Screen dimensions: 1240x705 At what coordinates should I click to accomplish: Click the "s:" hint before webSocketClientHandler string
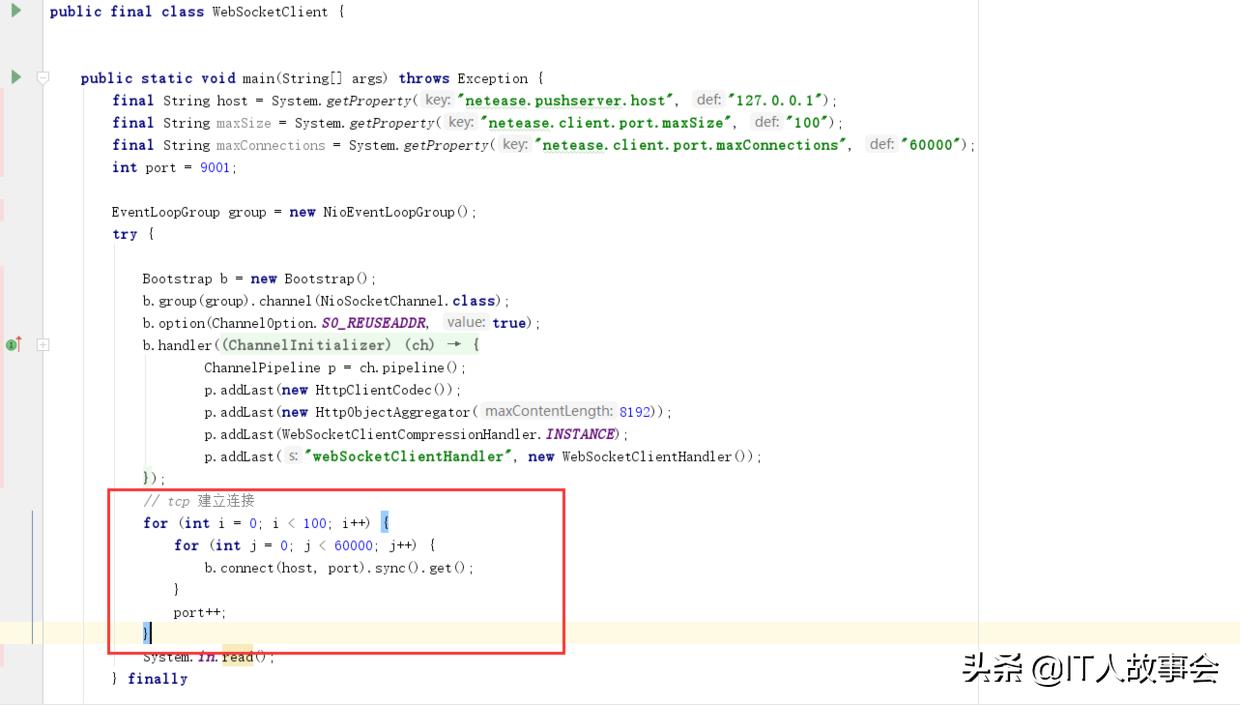point(292,456)
